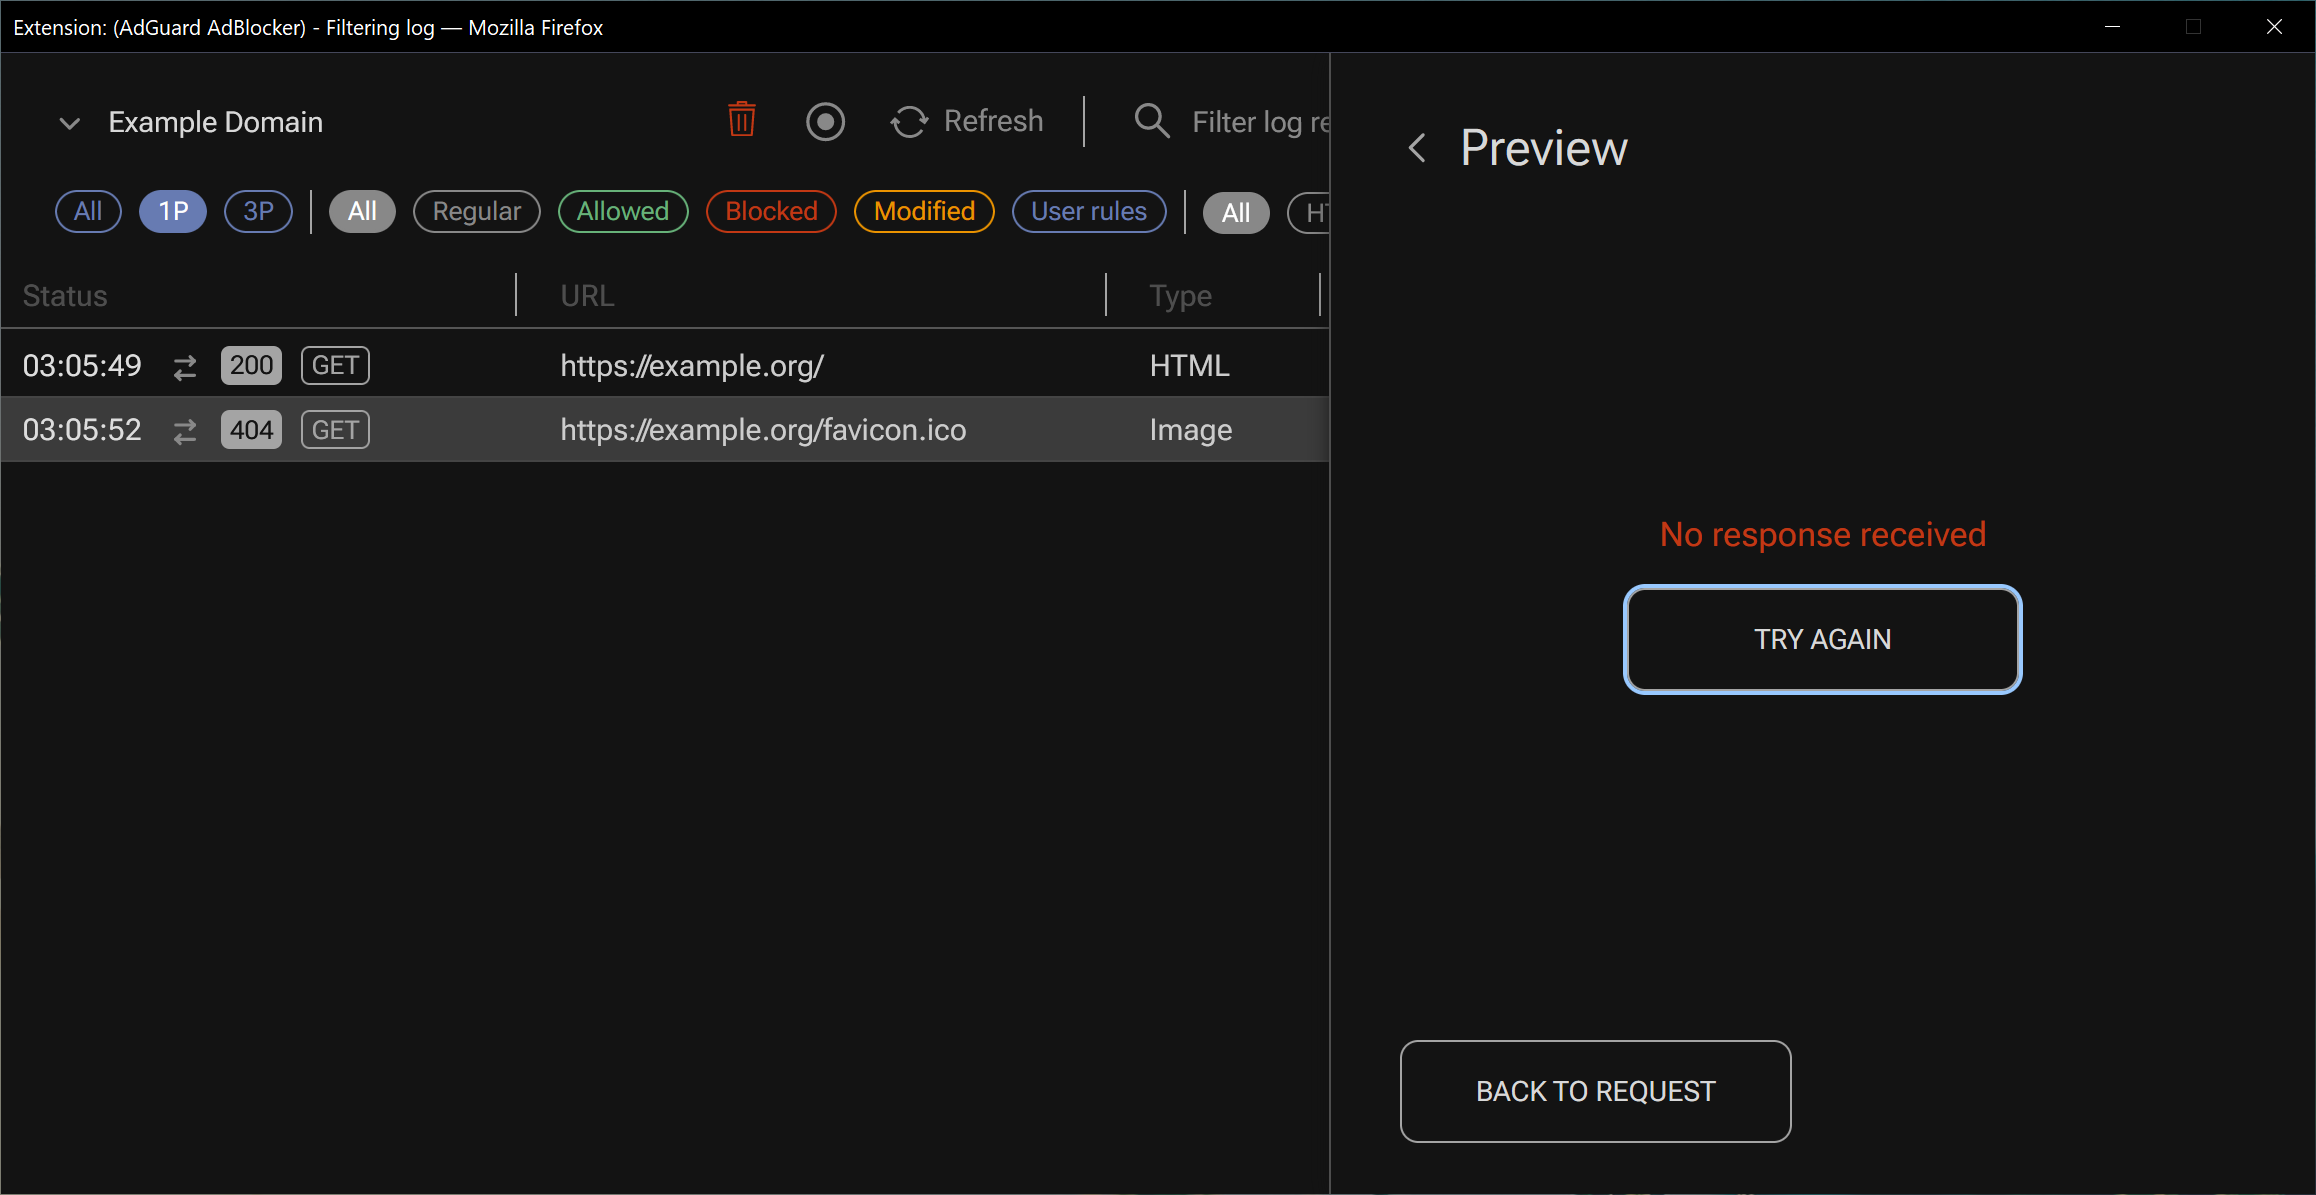Click the redirect arrows icon on example.org row
The width and height of the screenshot is (2316, 1195).
(184, 367)
